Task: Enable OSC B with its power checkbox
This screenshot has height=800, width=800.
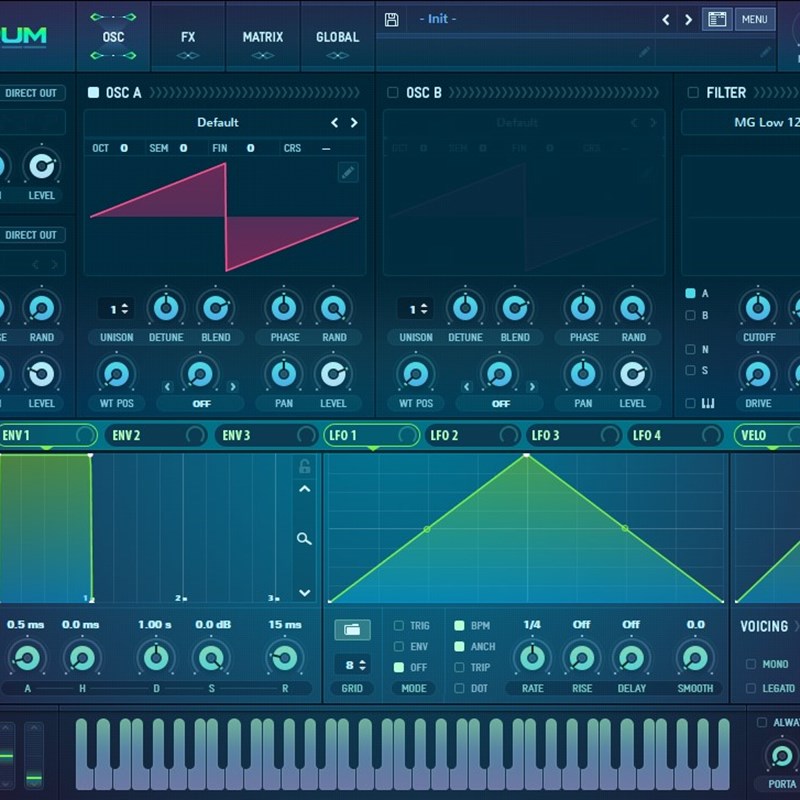Action: tap(392, 92)
